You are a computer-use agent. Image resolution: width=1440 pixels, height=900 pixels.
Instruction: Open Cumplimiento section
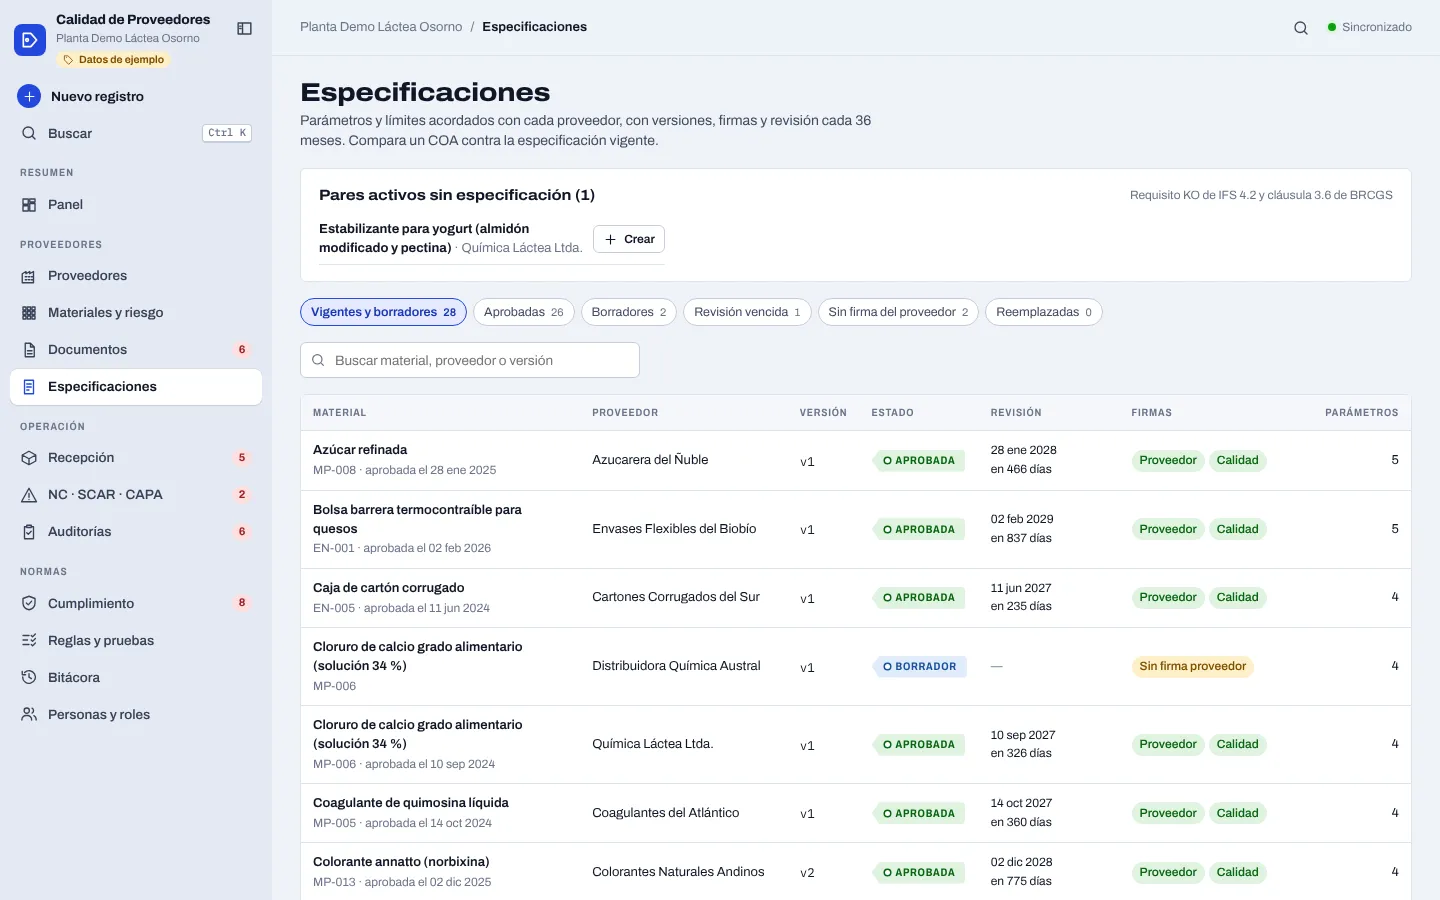pyautogui.click(x=136, y=604)
